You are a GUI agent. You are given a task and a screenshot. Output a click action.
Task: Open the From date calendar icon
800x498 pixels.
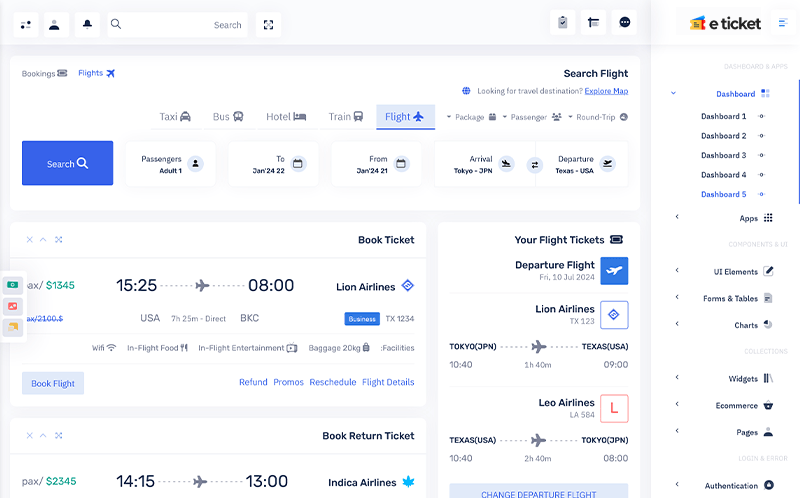[x=402, y=164]
